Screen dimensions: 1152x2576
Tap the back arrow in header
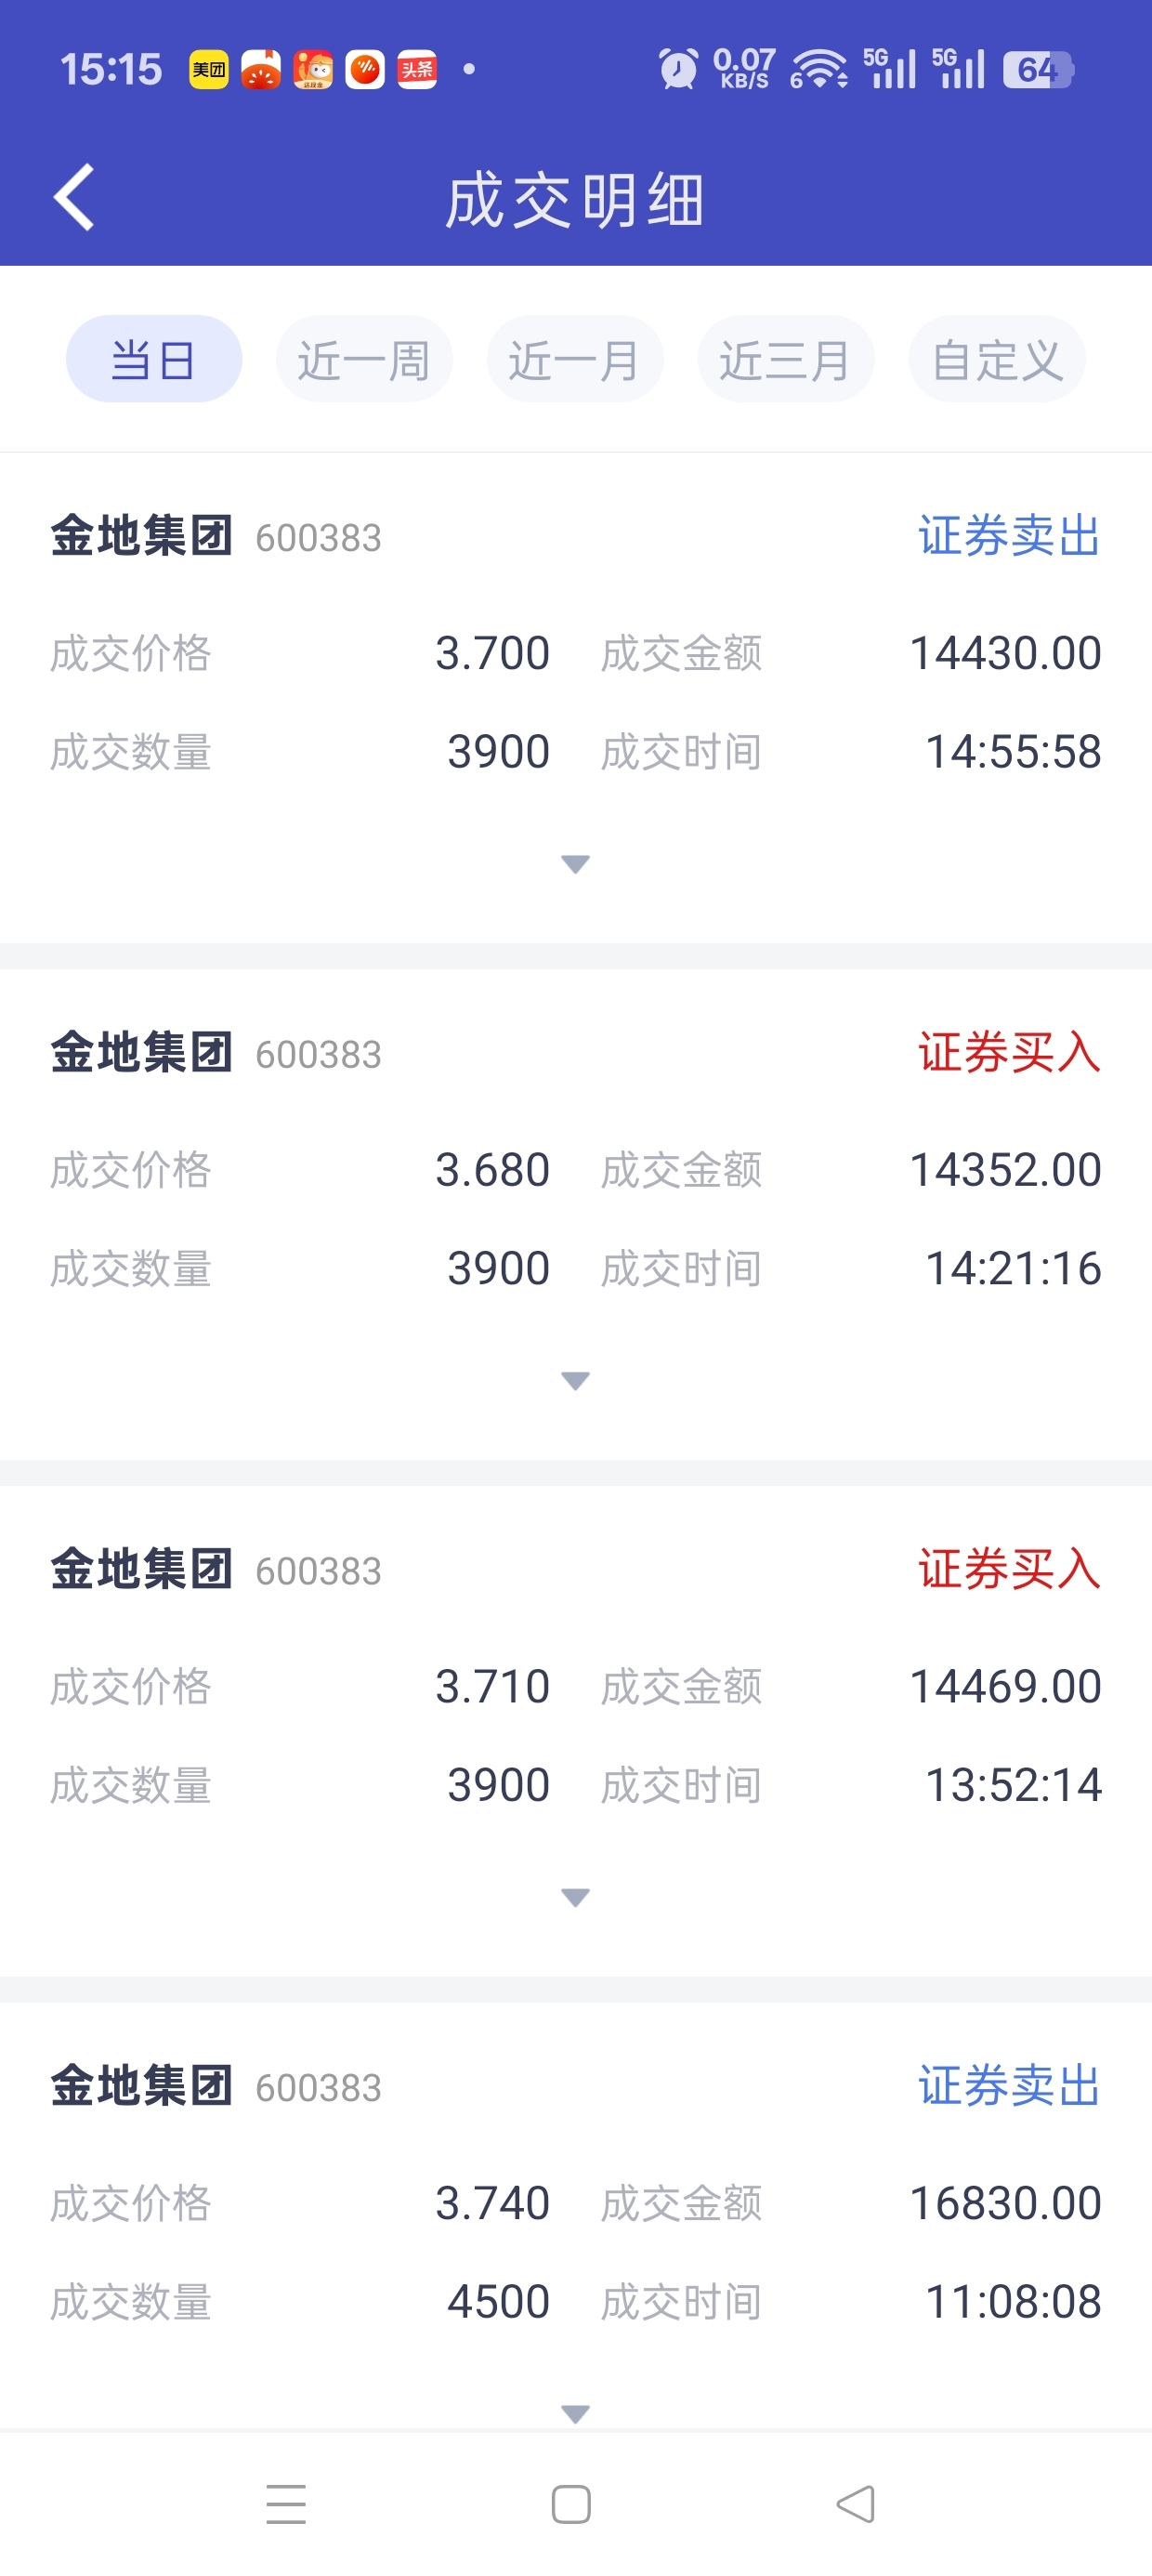pos(74,197)
